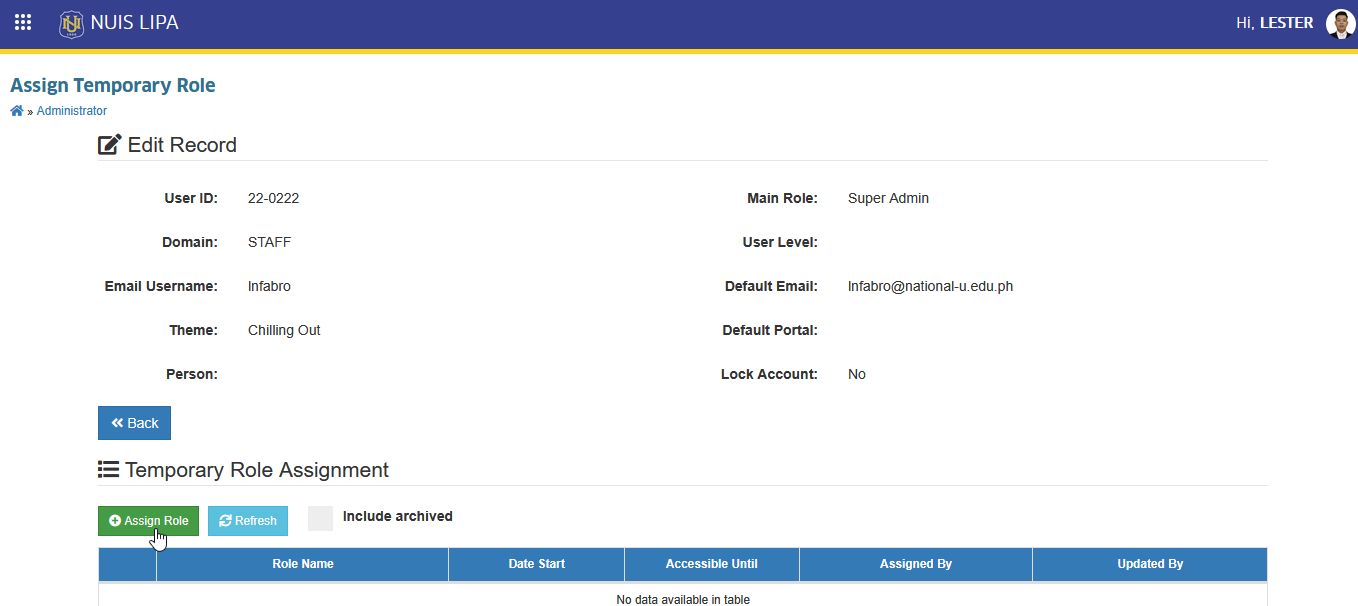Click the NUIS LIPA shield logo
The height and width of the screenshot is (606, 1358).
tap(71, 23)
